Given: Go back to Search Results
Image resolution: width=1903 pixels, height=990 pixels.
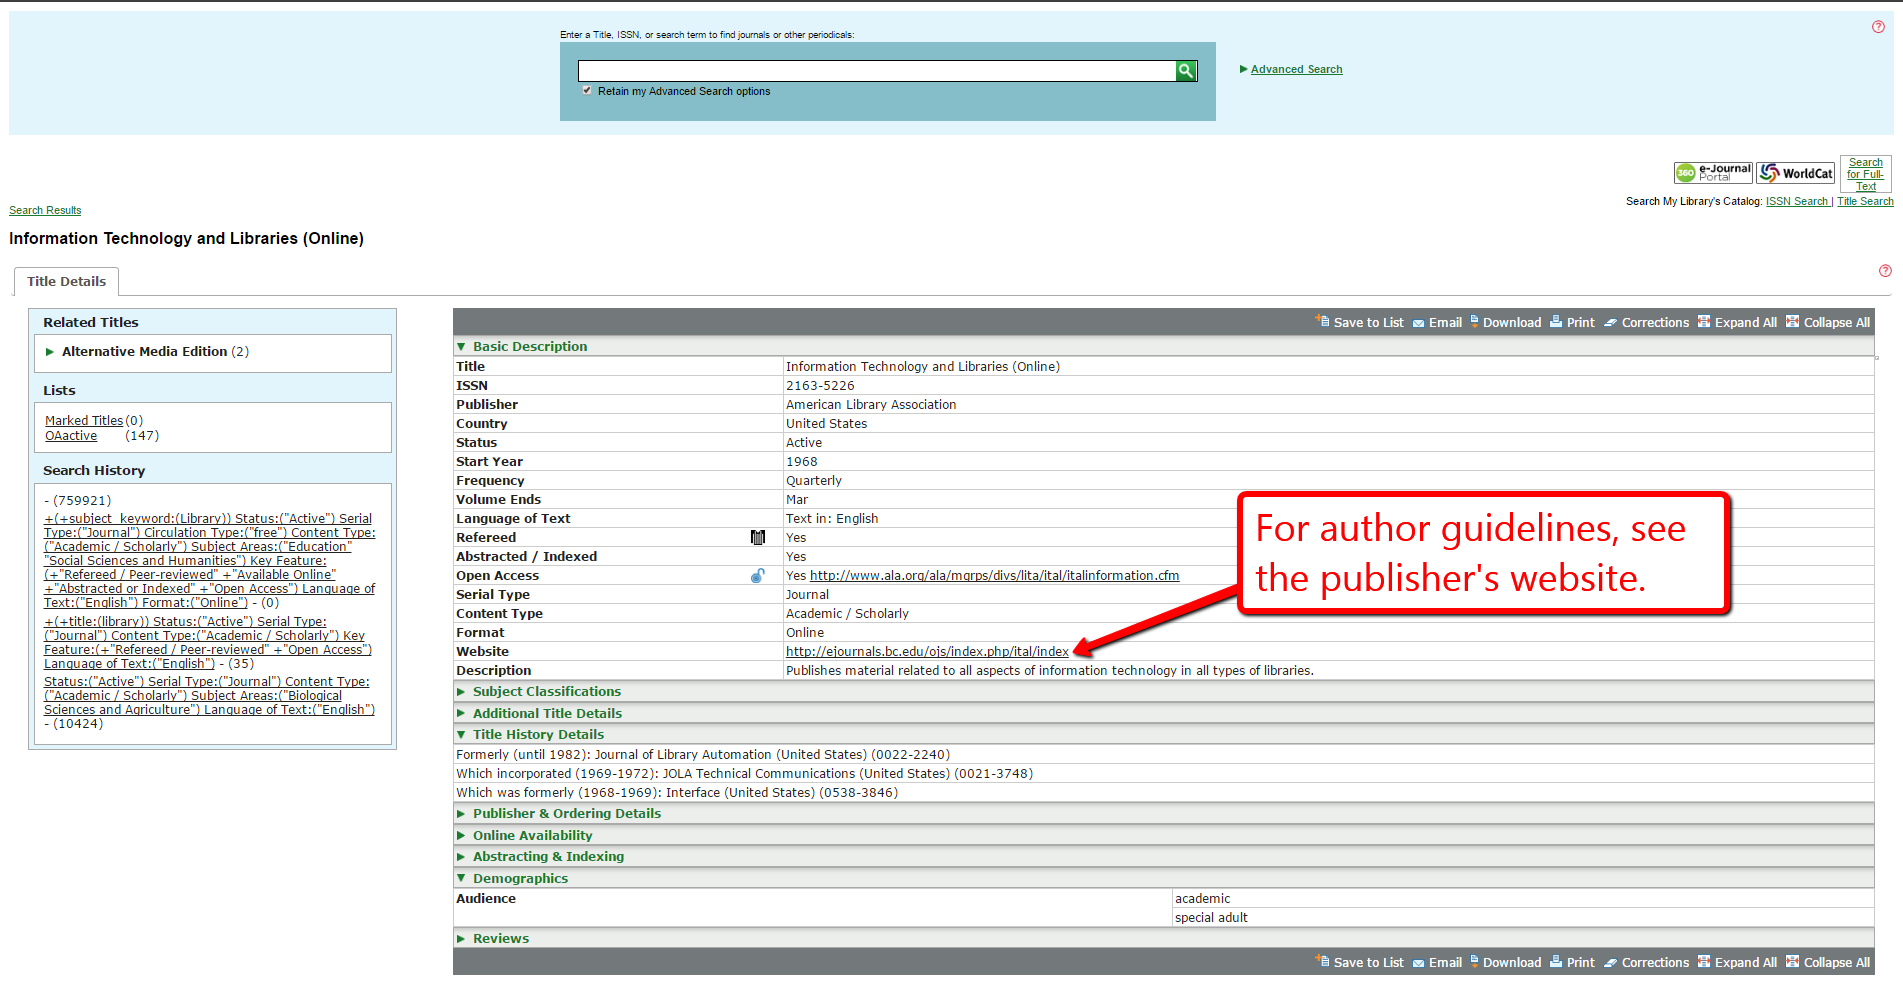Looking at the screenshot, I should pyautogui.click(x=45, y=210).
